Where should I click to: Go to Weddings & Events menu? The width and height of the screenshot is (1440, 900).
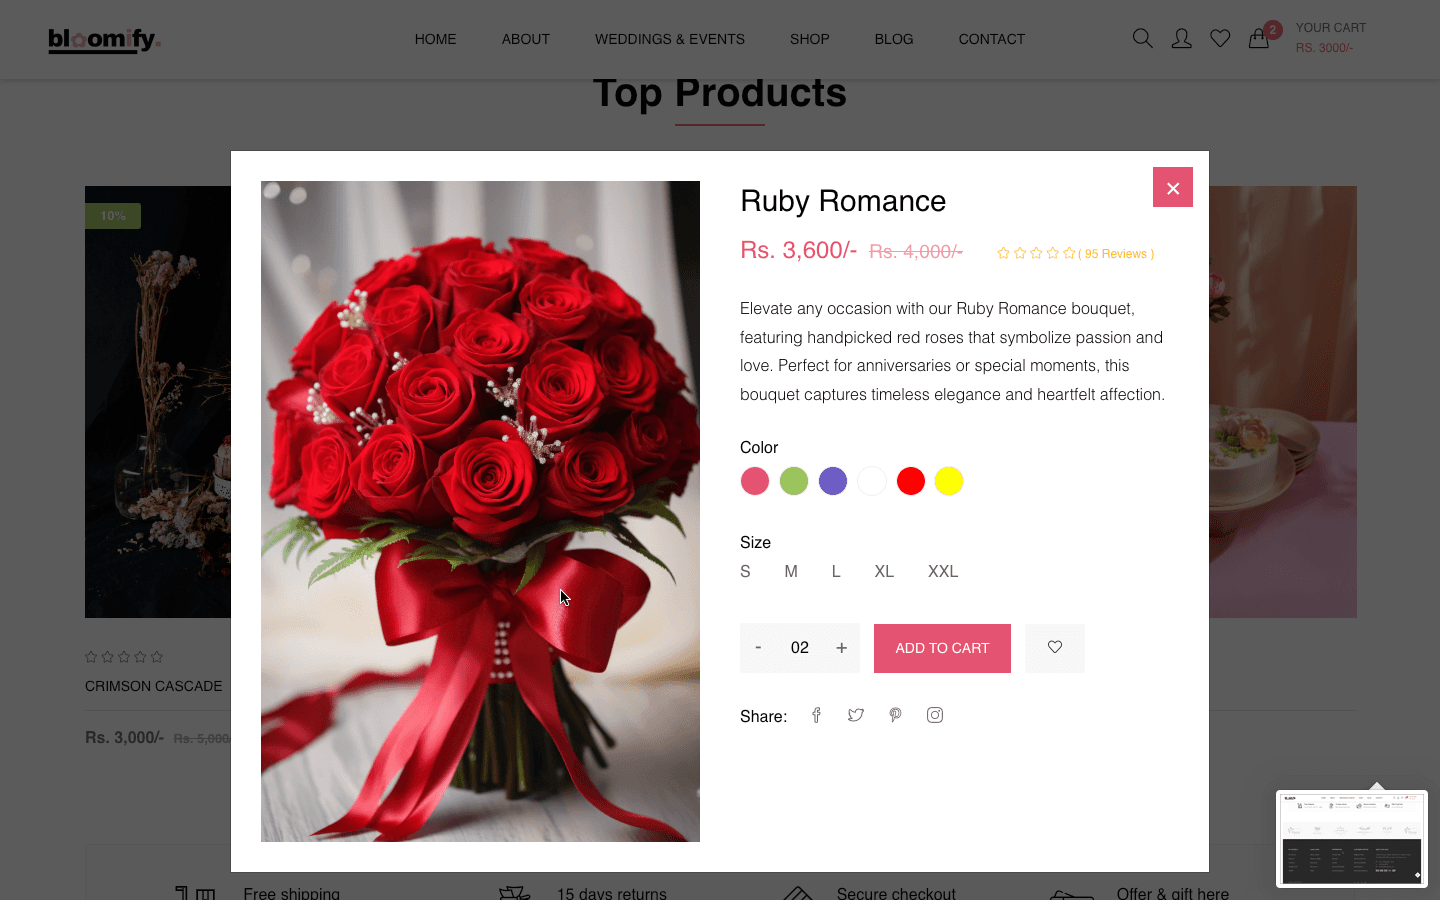[669, 39]
